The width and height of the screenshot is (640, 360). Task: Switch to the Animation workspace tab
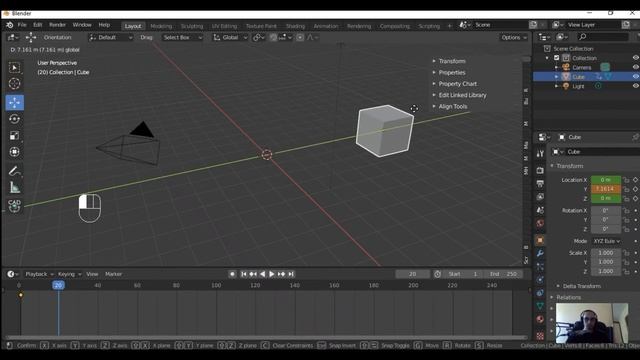click(x=326, y=26)
